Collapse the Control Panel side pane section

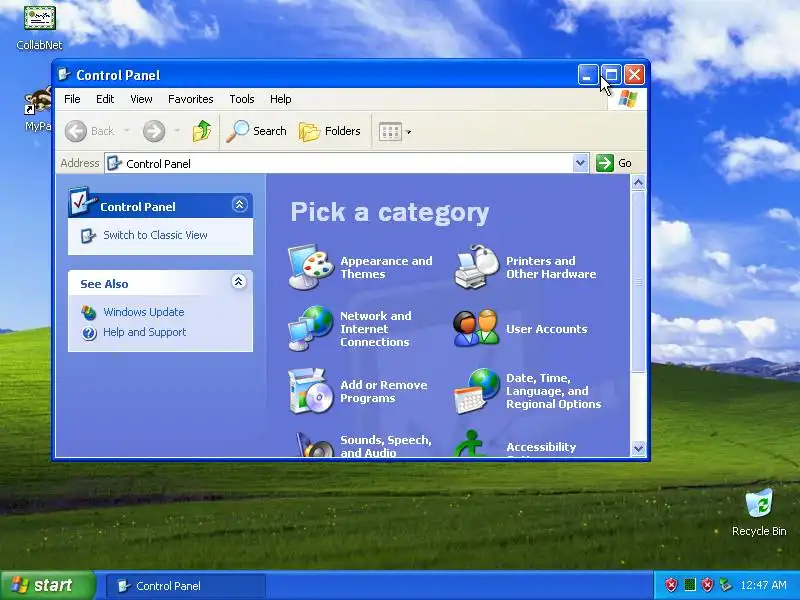pos(240,205)
